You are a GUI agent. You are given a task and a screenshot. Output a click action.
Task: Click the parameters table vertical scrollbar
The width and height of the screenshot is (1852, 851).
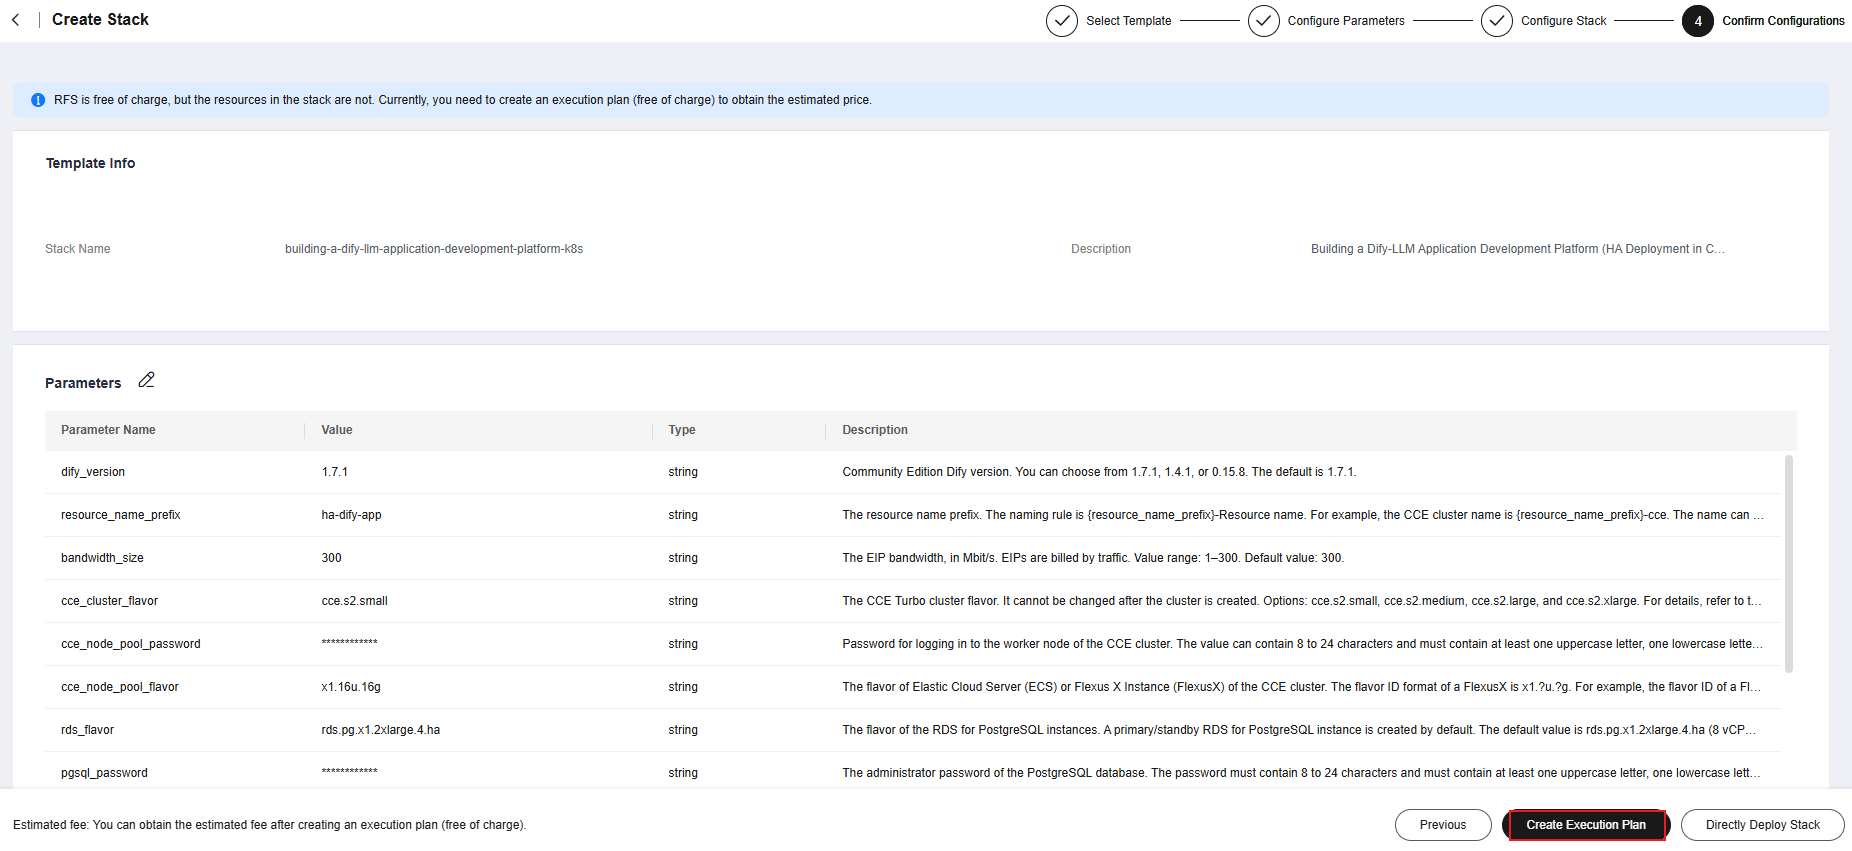coord(1788,564)
